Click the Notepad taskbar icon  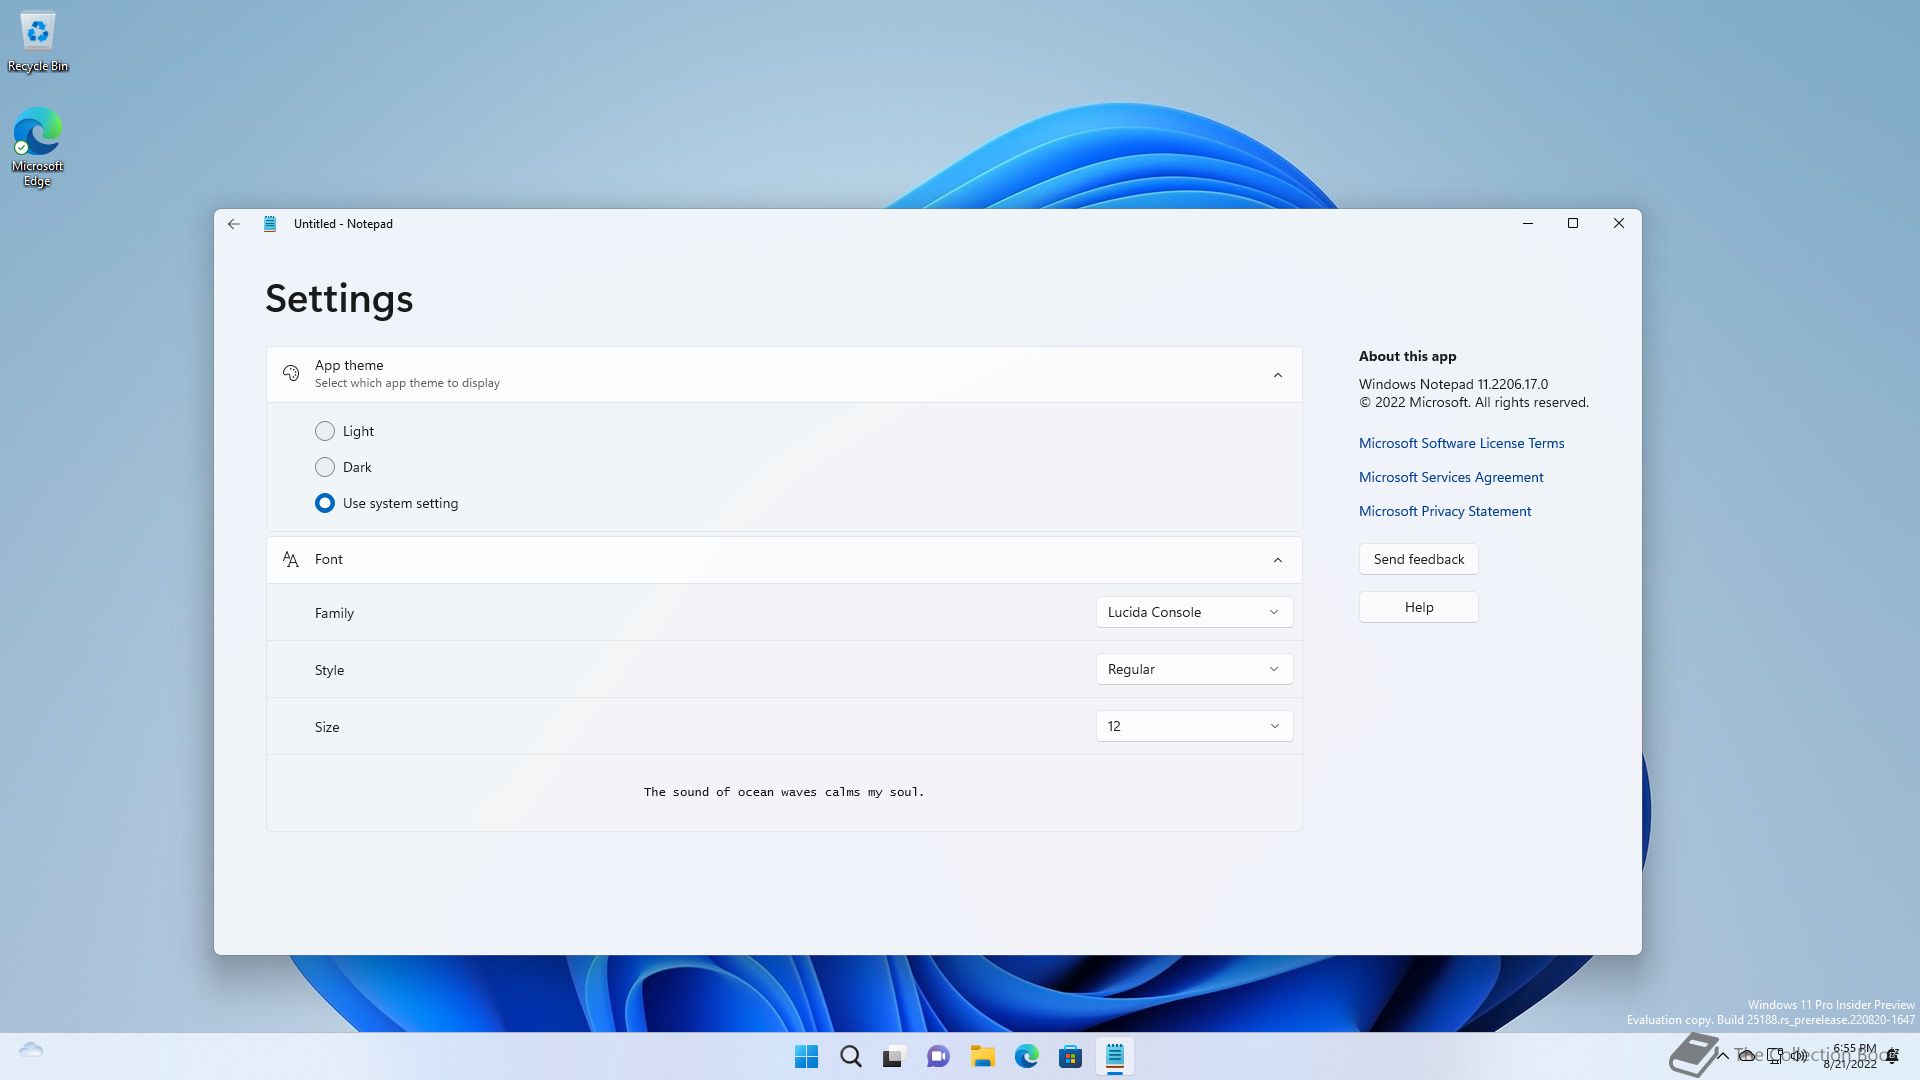click(x=1114, y=1057)
